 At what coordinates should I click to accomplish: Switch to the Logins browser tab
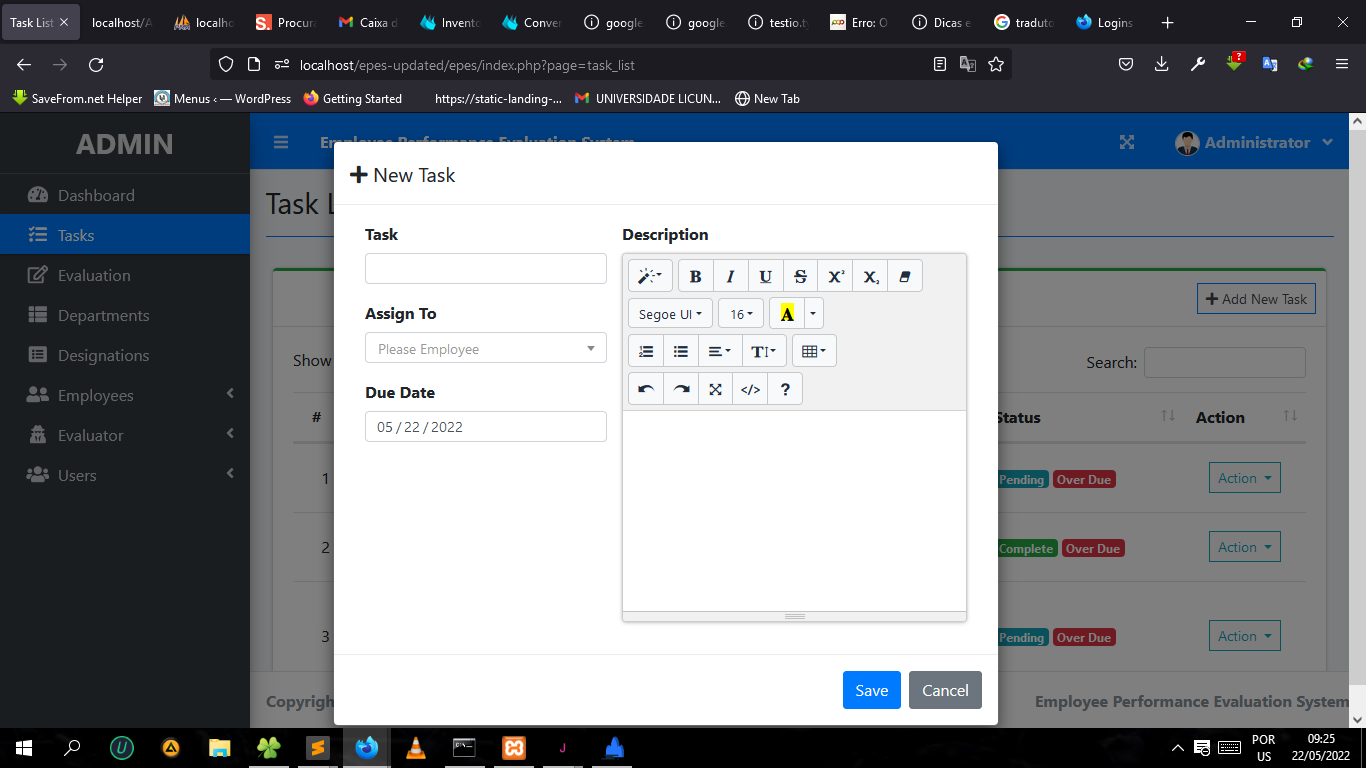(x=1105, y=22)
